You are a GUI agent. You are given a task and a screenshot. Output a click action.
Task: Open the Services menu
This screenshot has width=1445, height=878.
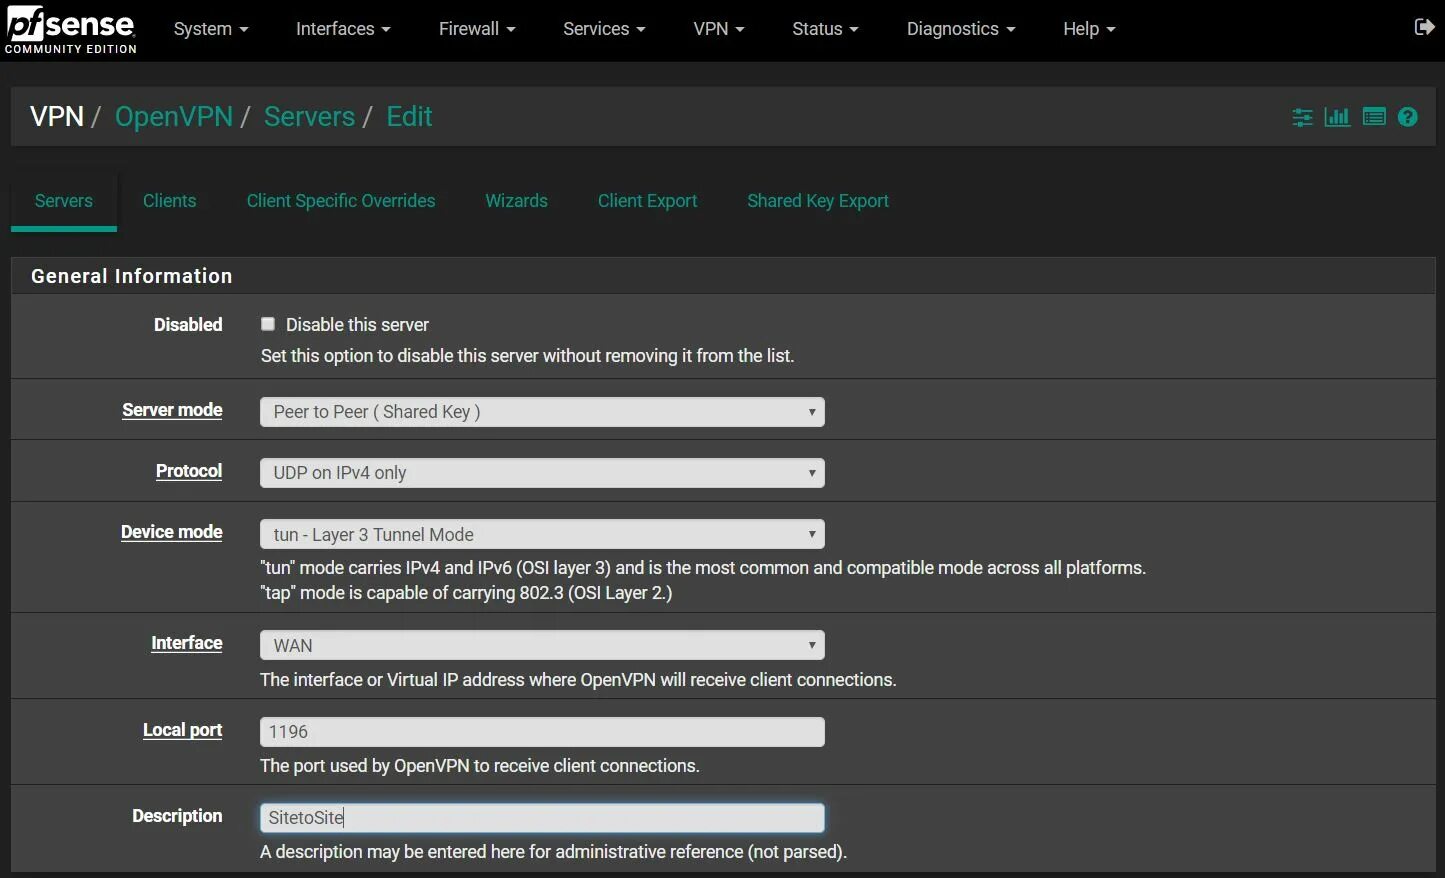(604, 29)
